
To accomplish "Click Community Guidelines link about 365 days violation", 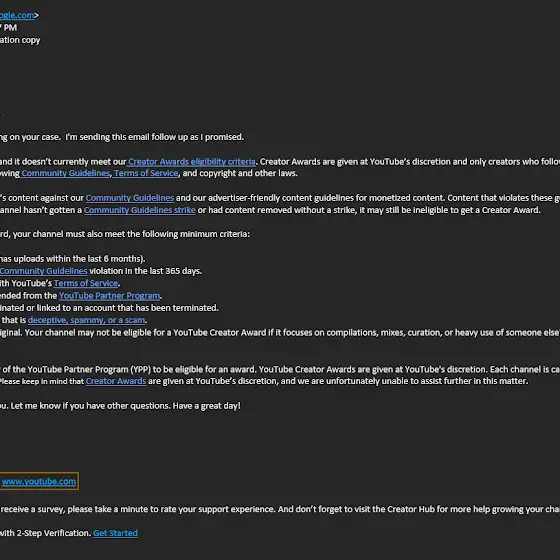I will [44, 271].
